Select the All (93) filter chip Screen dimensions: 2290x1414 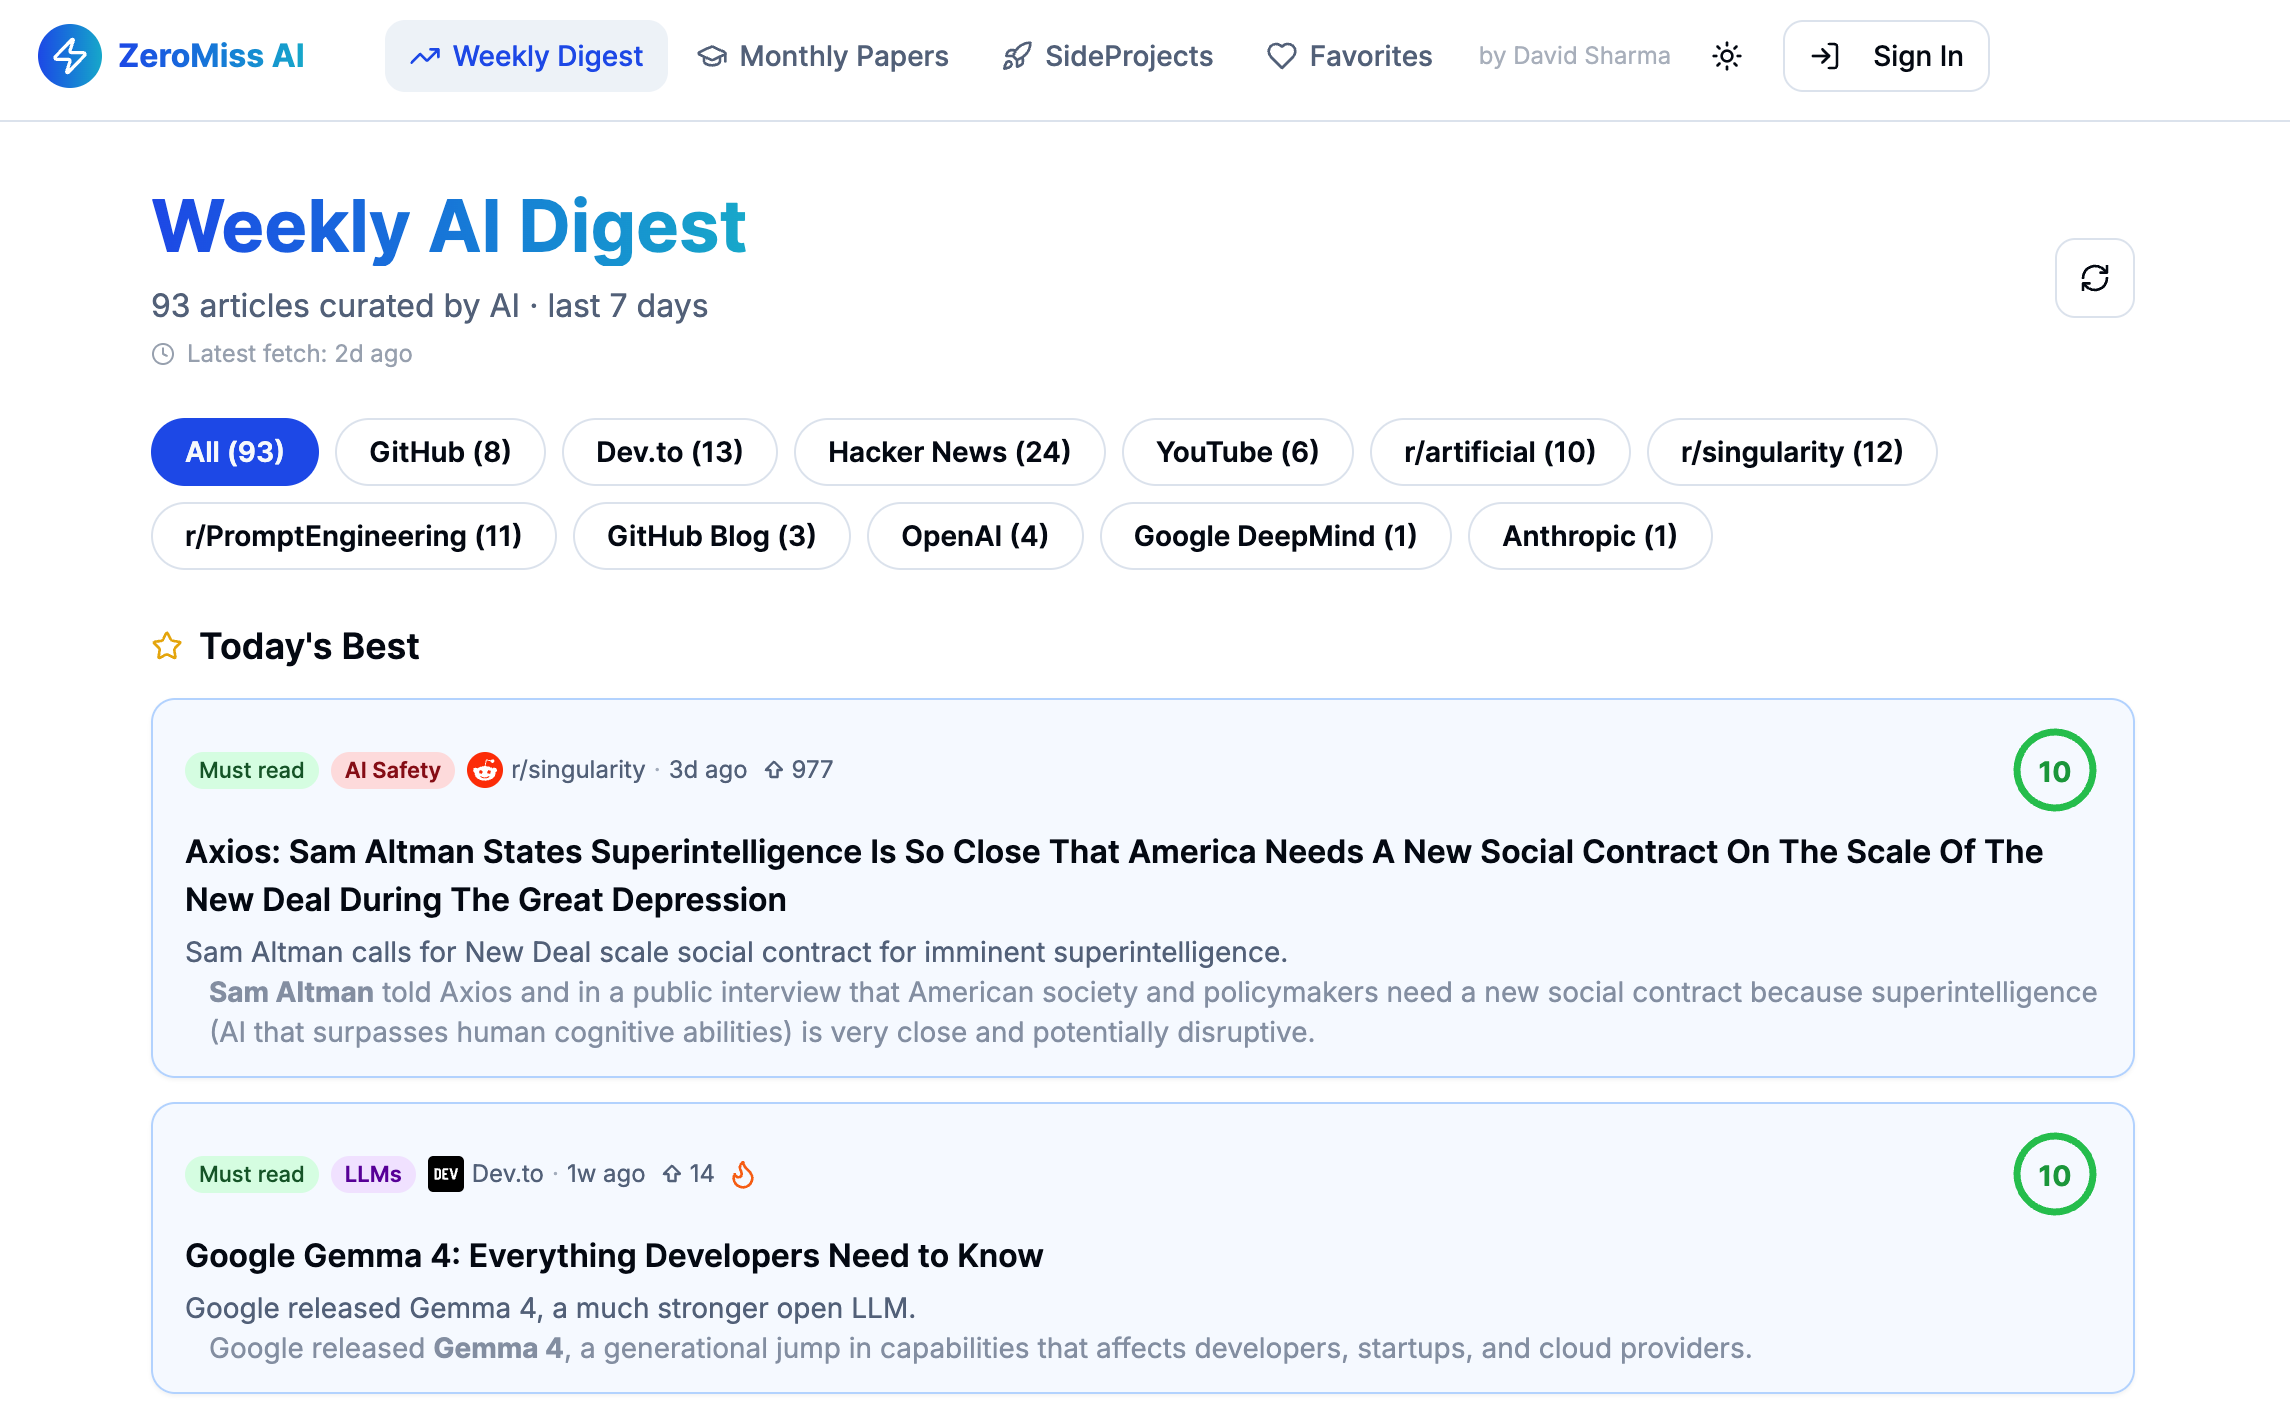pos(235,452)
